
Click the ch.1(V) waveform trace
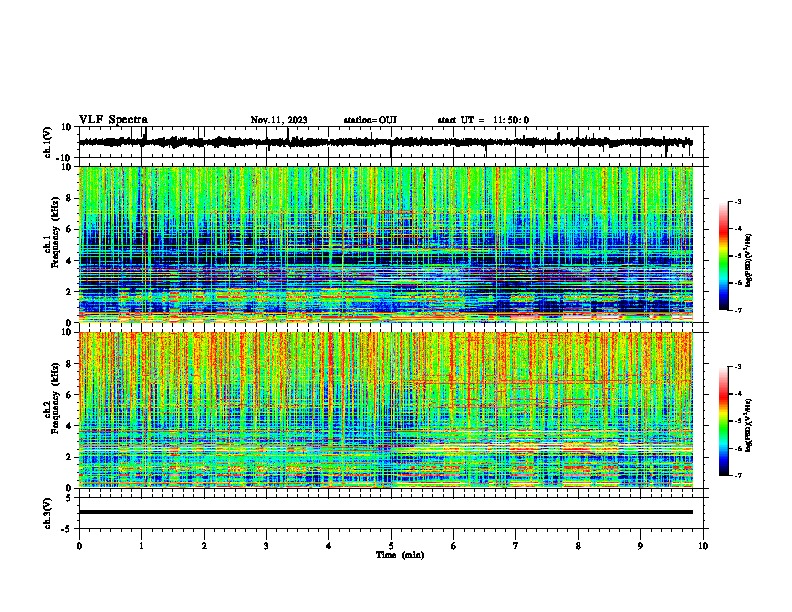[386, 142]
